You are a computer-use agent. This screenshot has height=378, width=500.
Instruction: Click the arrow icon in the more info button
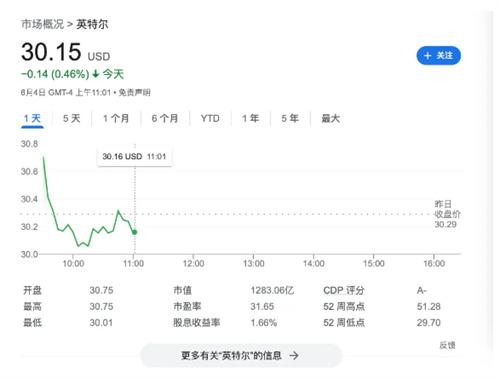(294, 356)
